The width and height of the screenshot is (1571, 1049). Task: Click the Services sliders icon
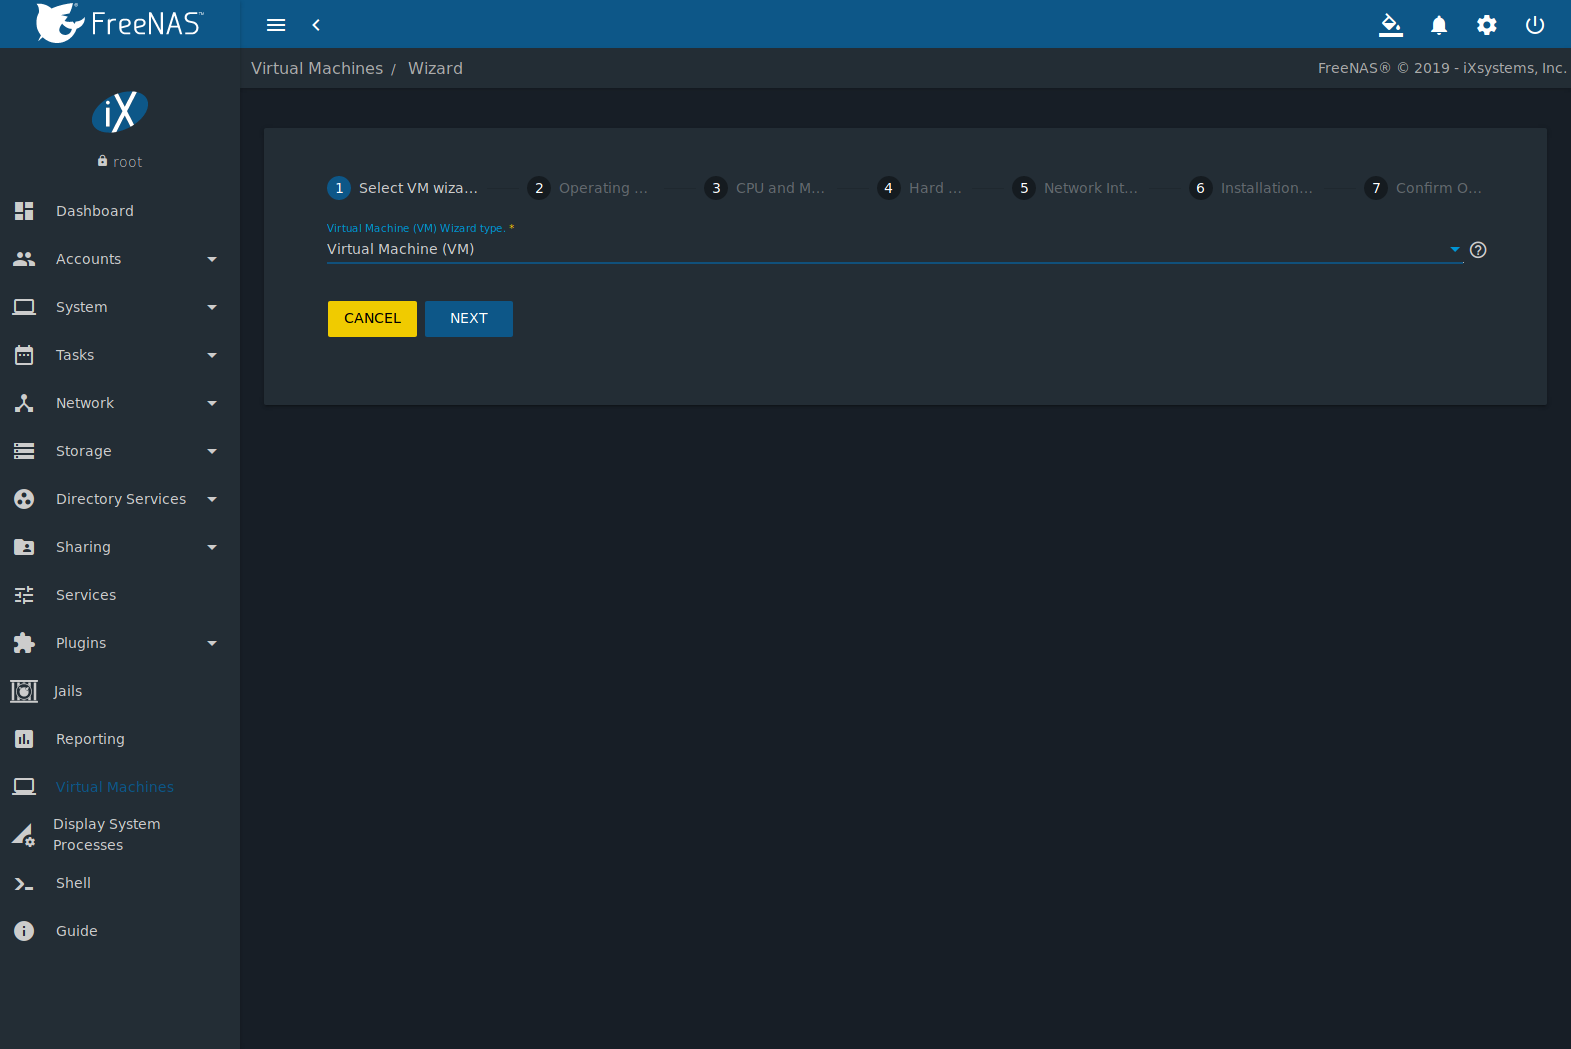point(24,595)
